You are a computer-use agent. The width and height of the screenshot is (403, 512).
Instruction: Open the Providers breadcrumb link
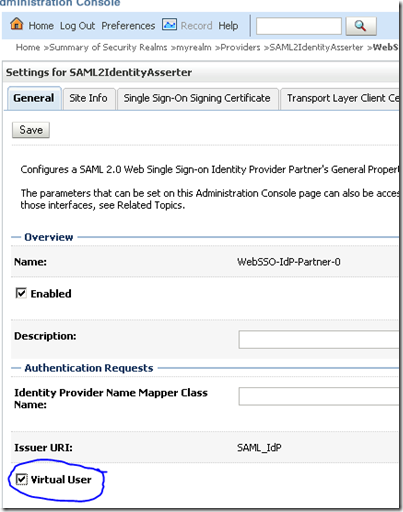[240, 47]
